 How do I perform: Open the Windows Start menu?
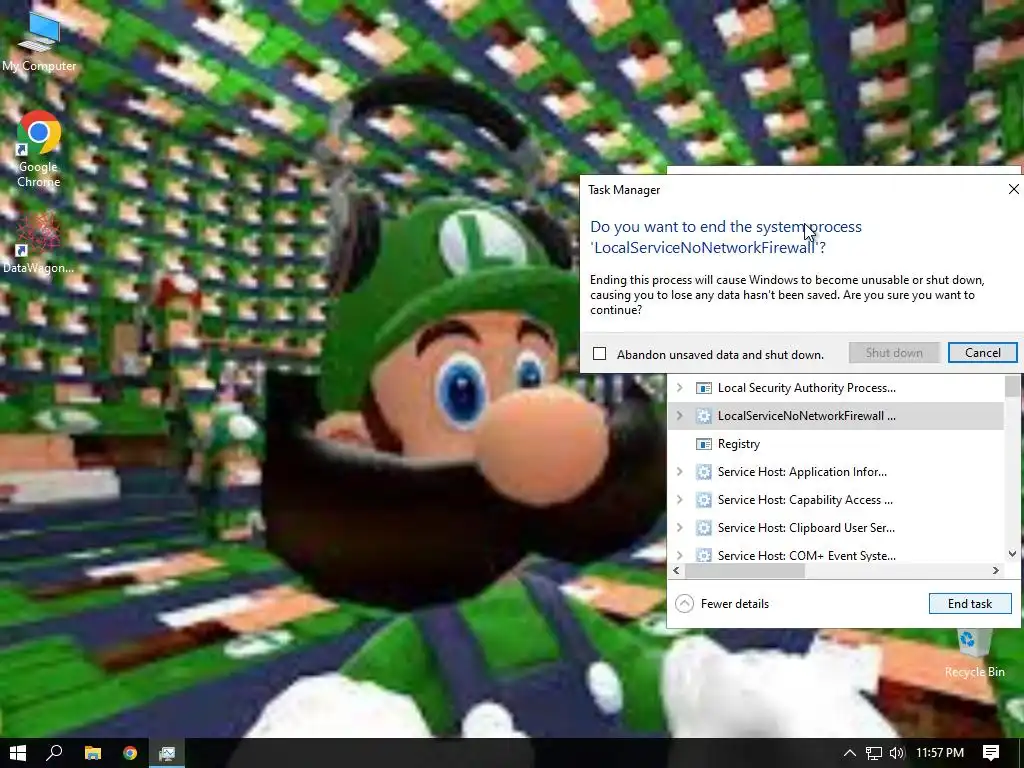[x=18, y=753]
